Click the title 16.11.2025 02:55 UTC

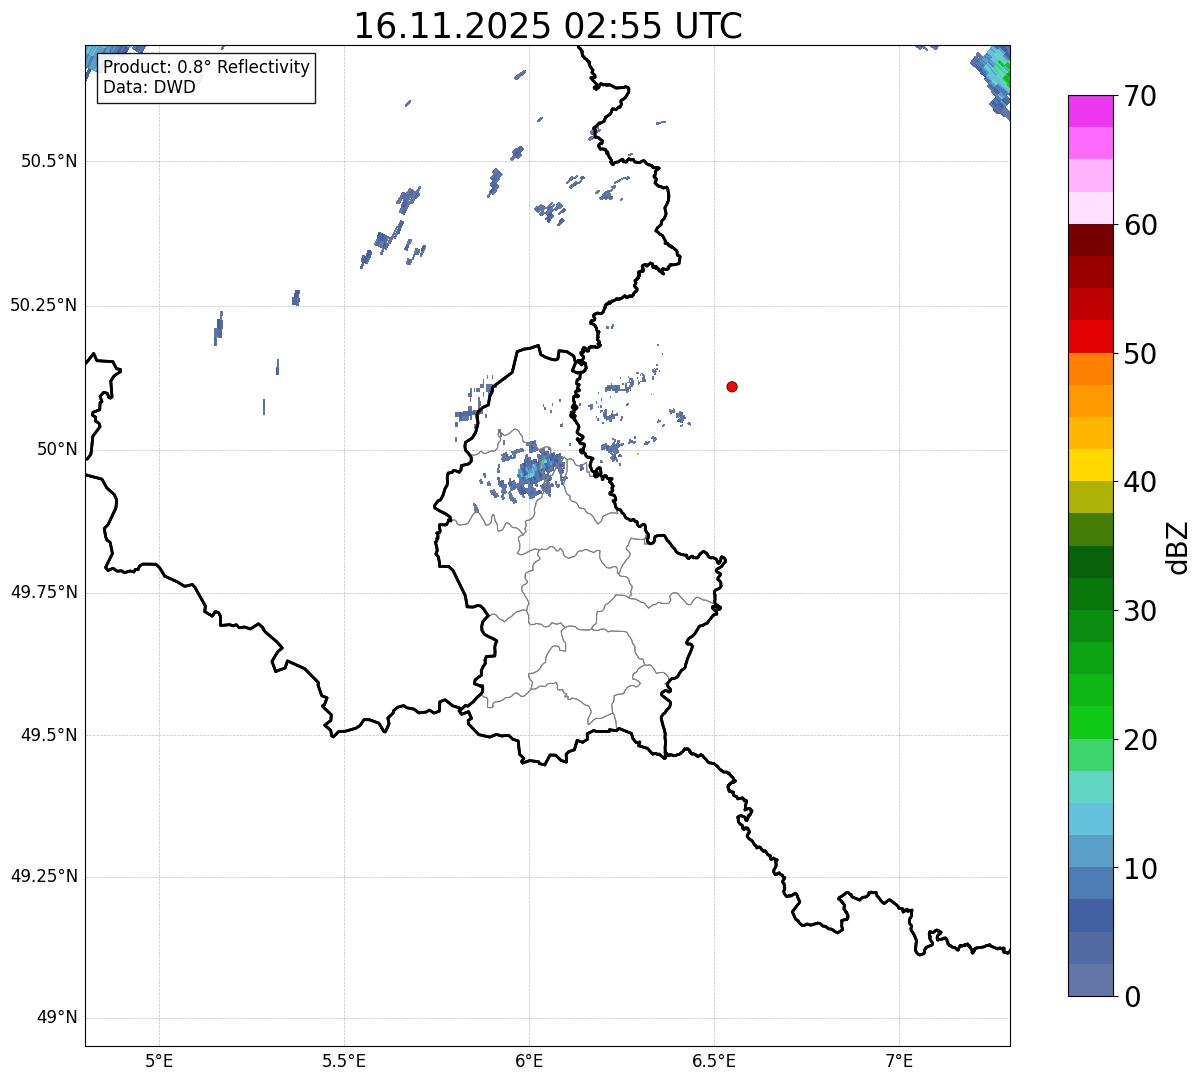click(x=548, y=25)
